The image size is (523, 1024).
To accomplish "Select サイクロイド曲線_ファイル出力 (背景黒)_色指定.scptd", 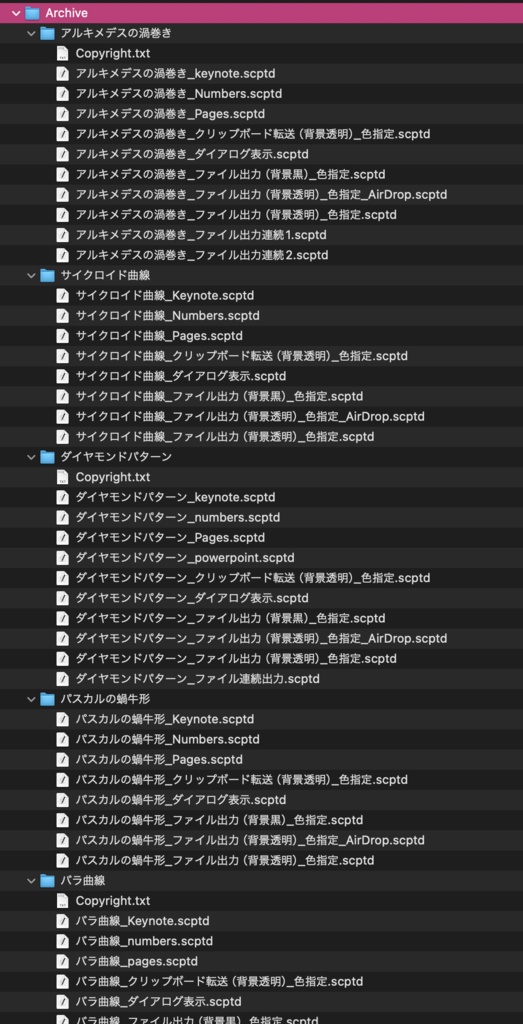I will [x=219, y=397].
